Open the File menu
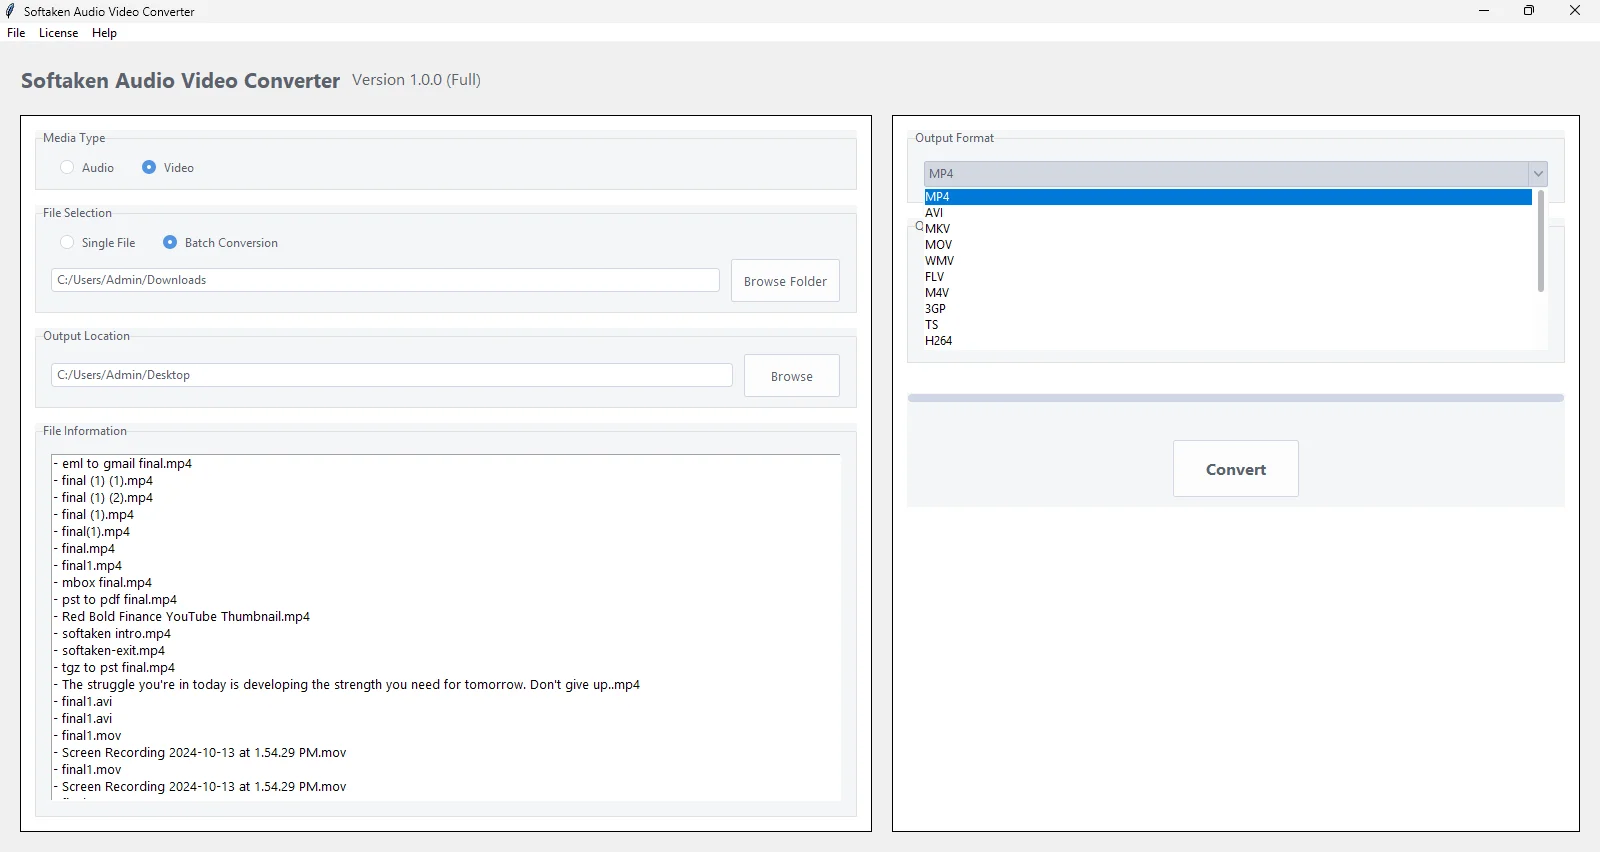 [x=16, y=33]
